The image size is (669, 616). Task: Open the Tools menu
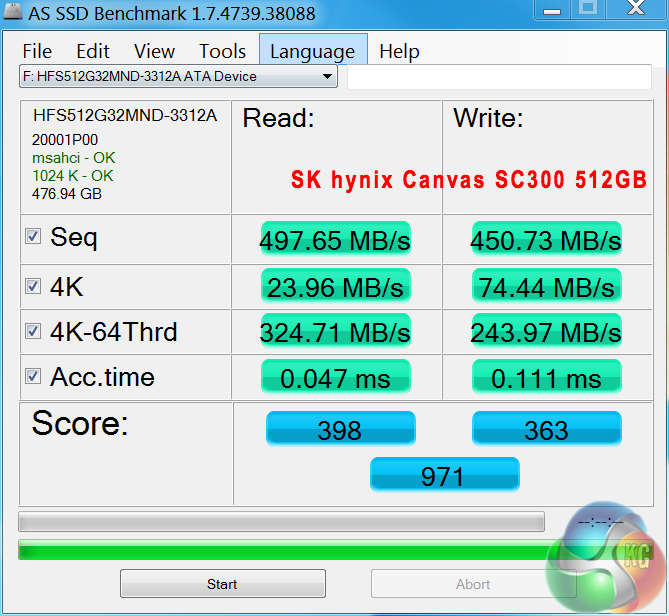tap(222, 52)
